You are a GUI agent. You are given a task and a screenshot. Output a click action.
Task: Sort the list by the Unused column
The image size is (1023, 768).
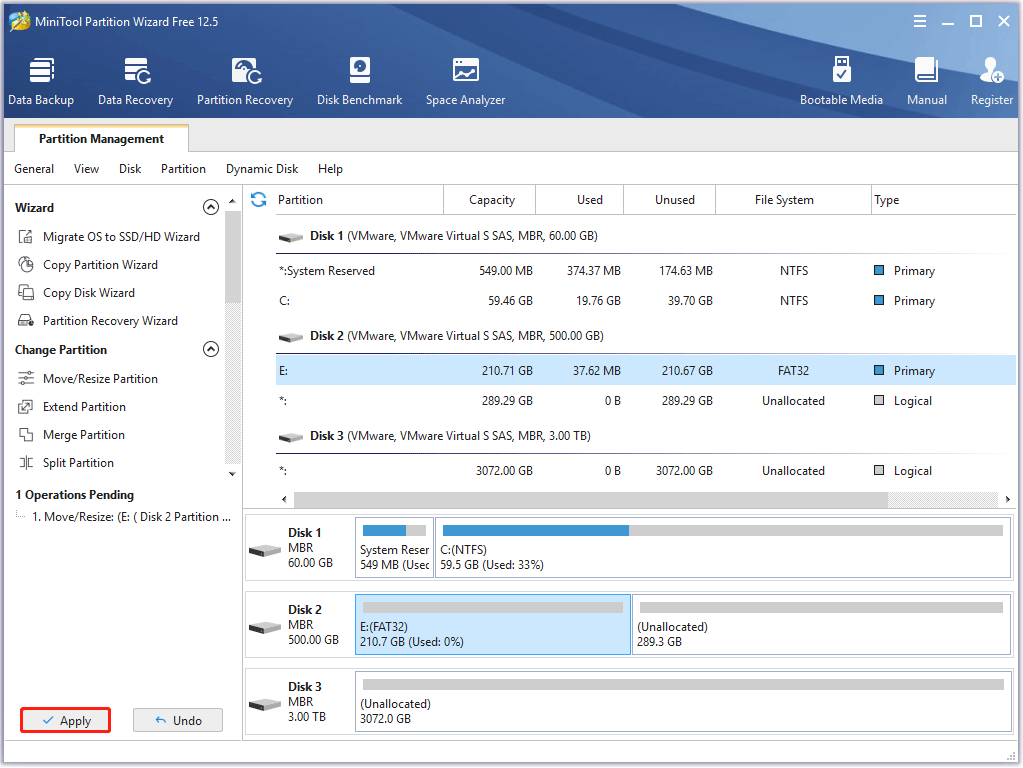tap(670, 200)
